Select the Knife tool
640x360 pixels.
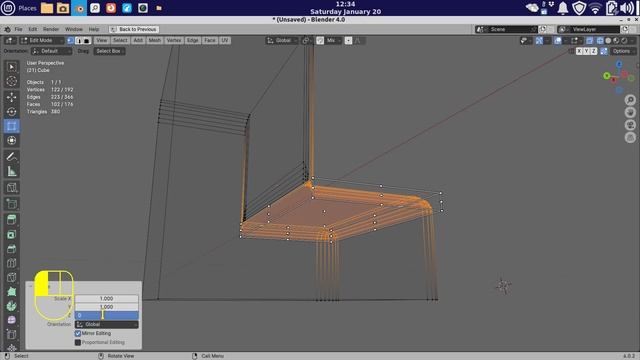click(11, 278)
